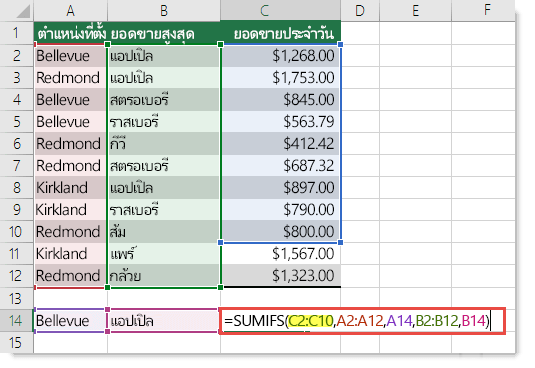535x368 pixels.
Task: Select column F header
Action: click(483, 11)
